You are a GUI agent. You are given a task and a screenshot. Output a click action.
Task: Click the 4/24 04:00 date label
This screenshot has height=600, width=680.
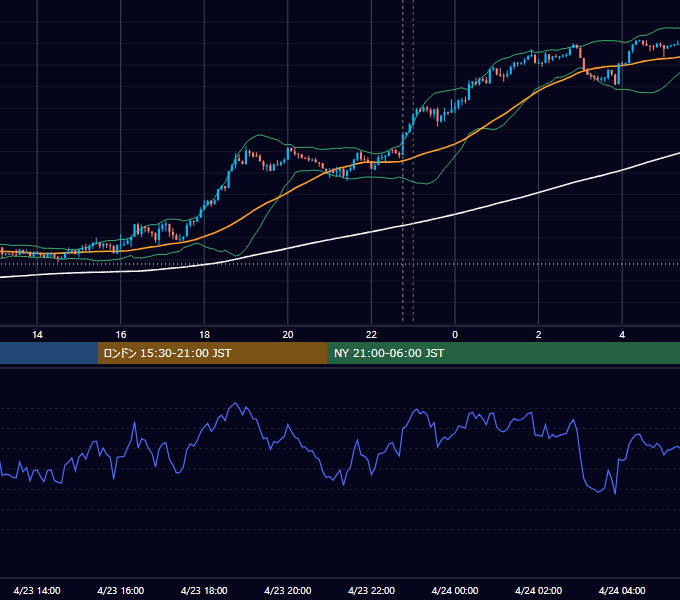(622, 590)
